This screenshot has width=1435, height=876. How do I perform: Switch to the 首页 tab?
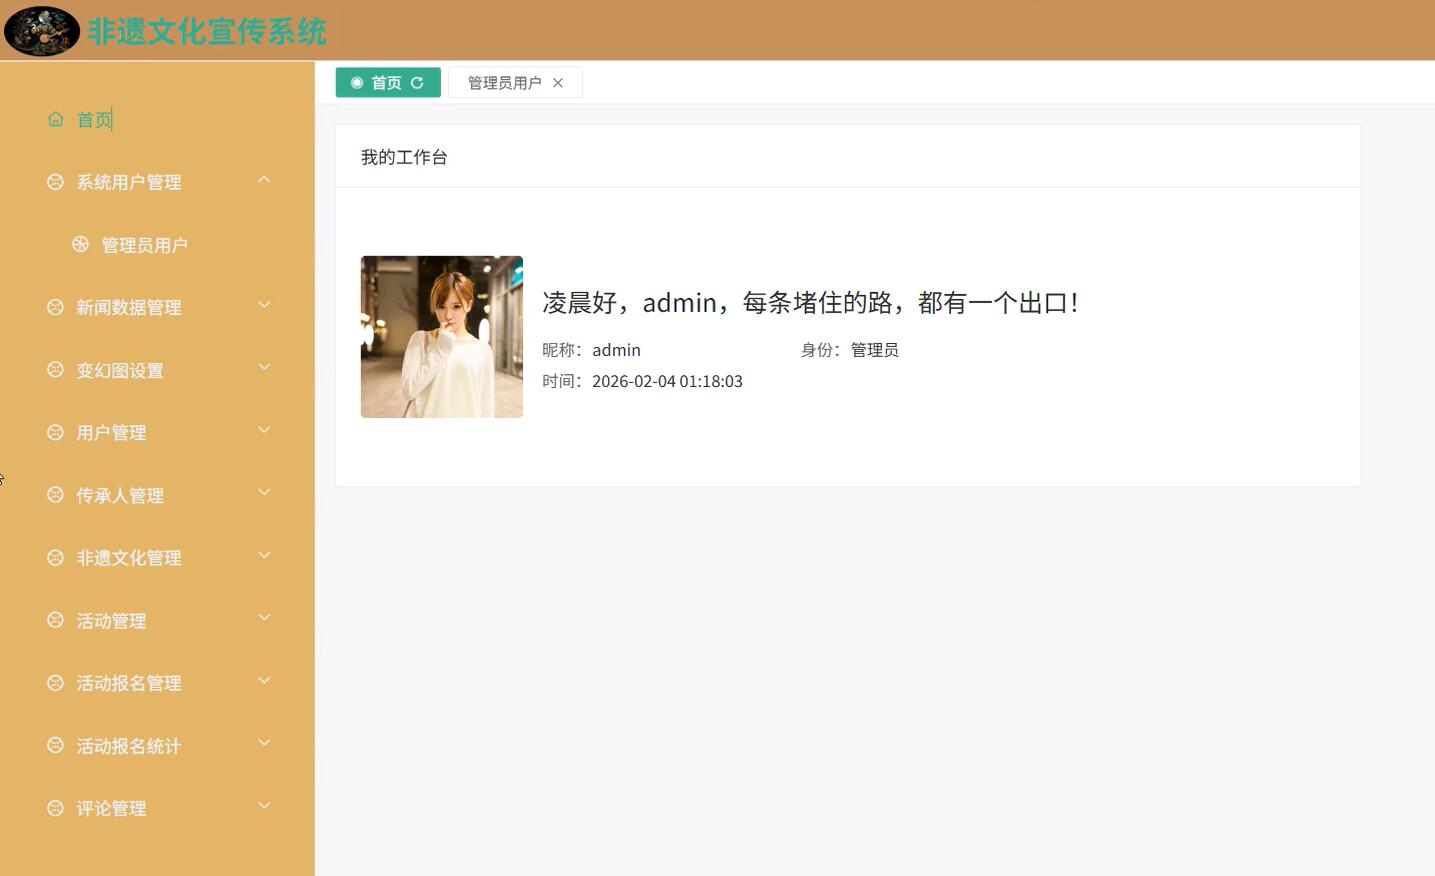tap(388, 83)
